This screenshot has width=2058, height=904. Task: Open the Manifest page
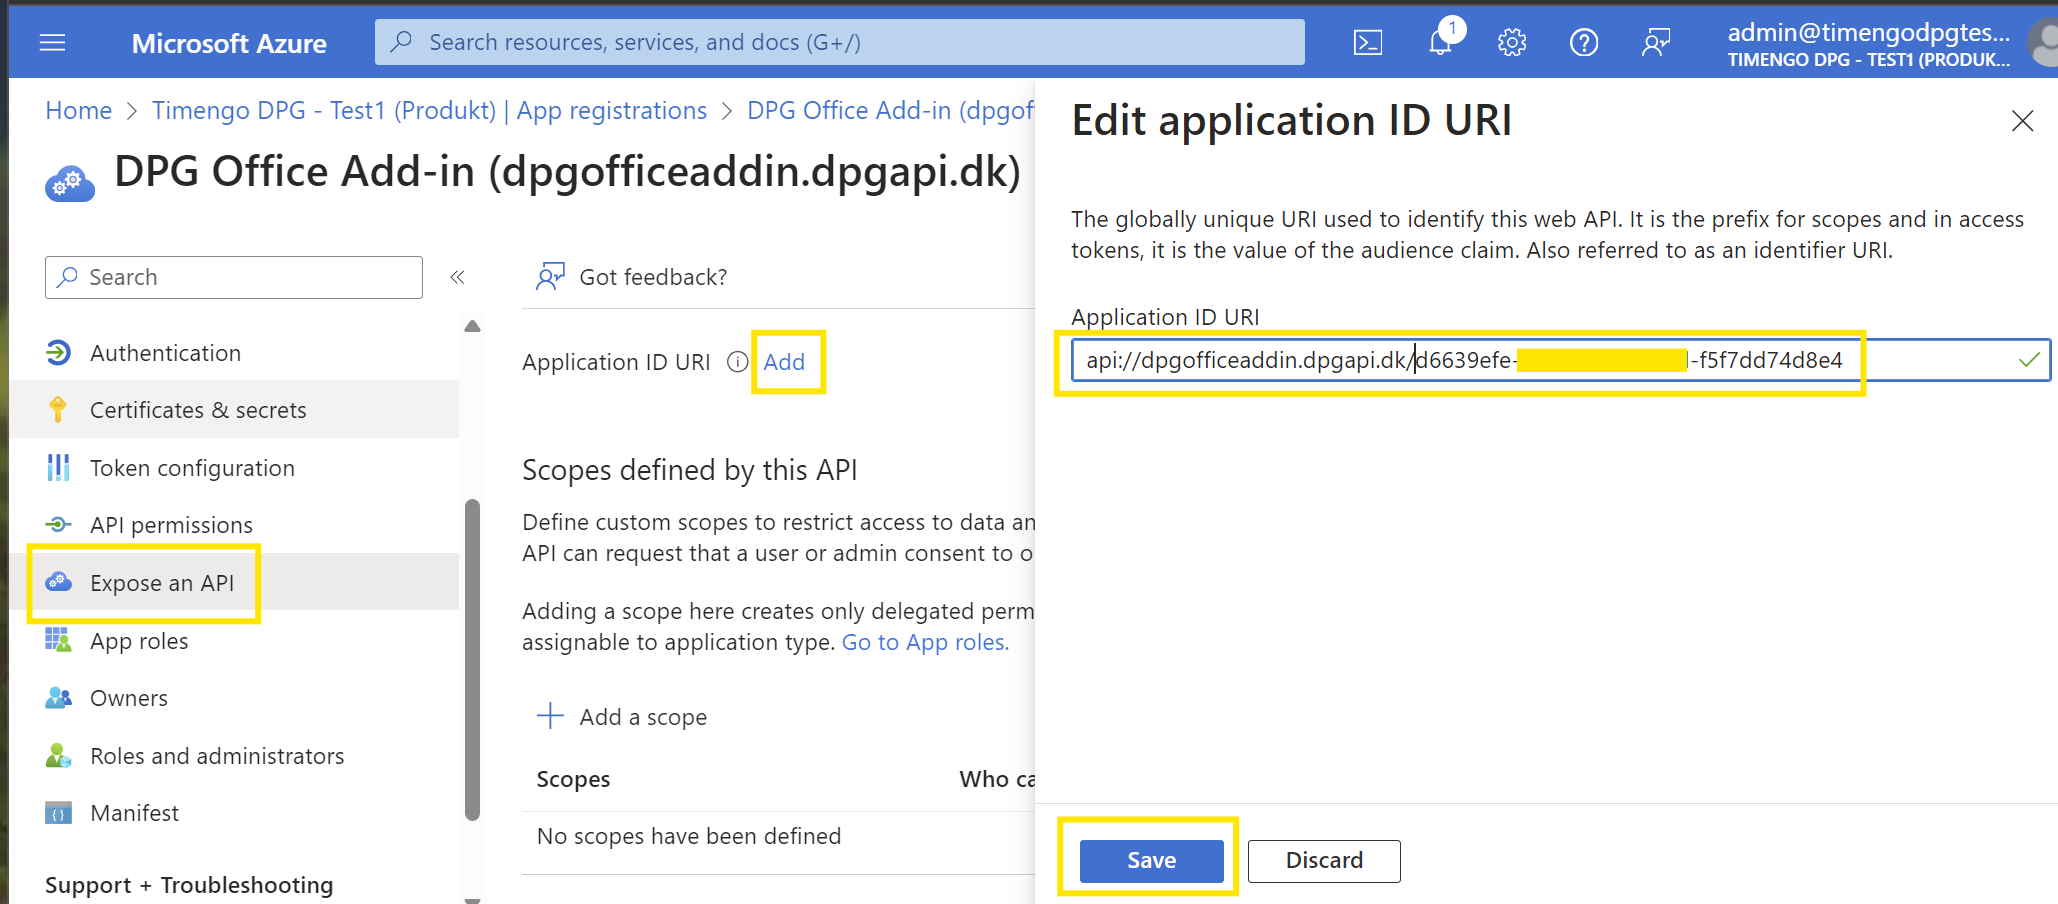click(x=134, y=813)
